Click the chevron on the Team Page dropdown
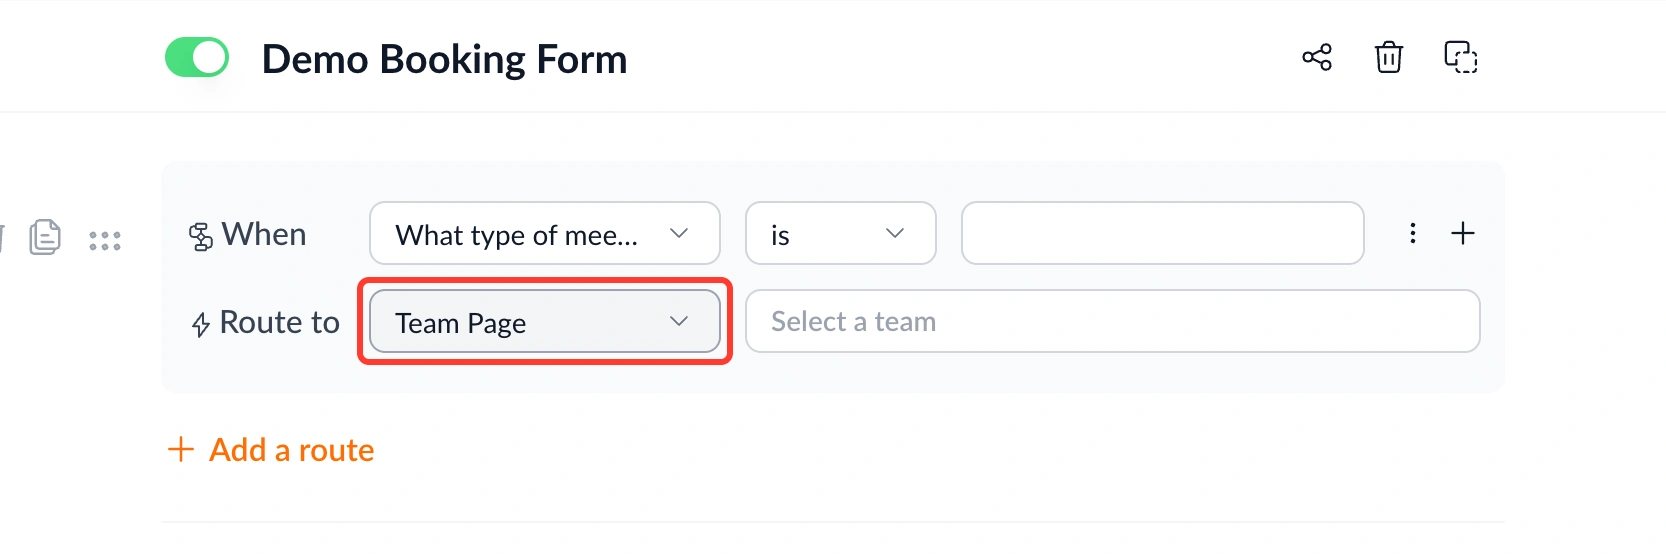This screenshot has width=1666, height=554. coord(679,321)
